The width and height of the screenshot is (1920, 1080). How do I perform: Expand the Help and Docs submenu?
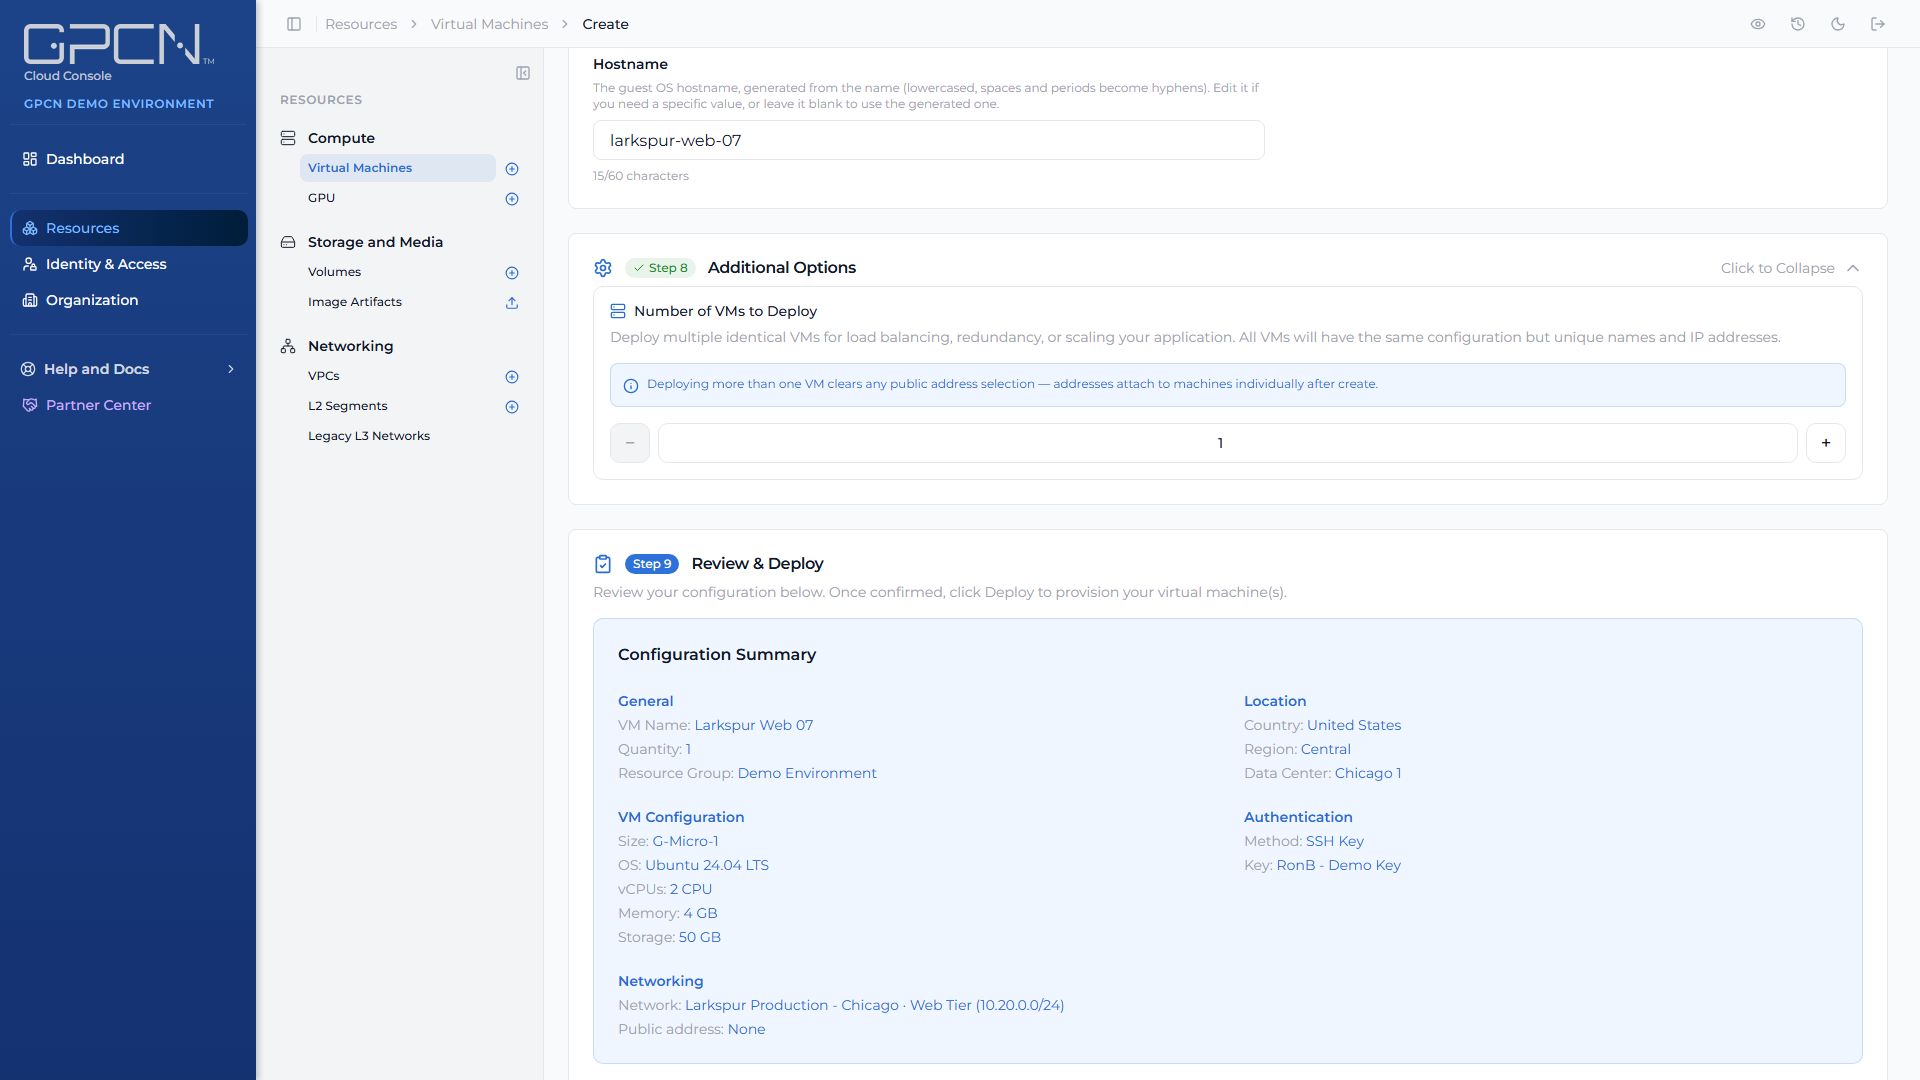[x=128, y=369]
